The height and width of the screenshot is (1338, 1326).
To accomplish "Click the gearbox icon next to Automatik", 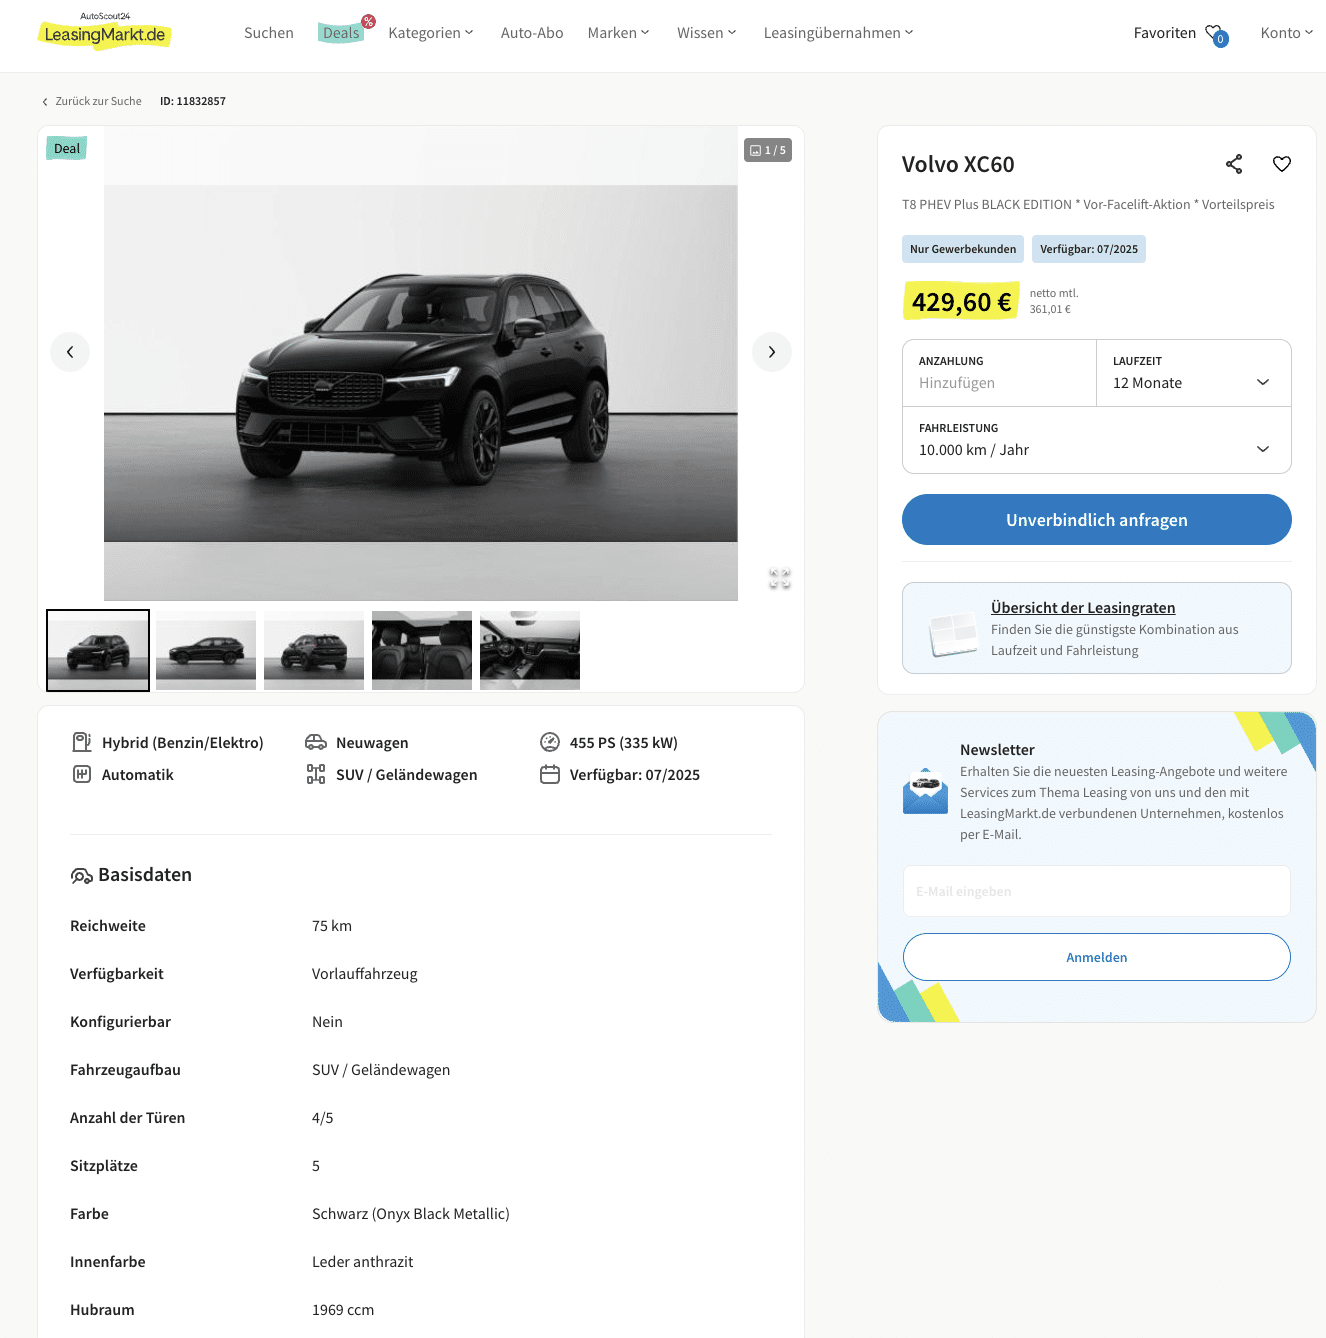I will [x=82, y=774].
